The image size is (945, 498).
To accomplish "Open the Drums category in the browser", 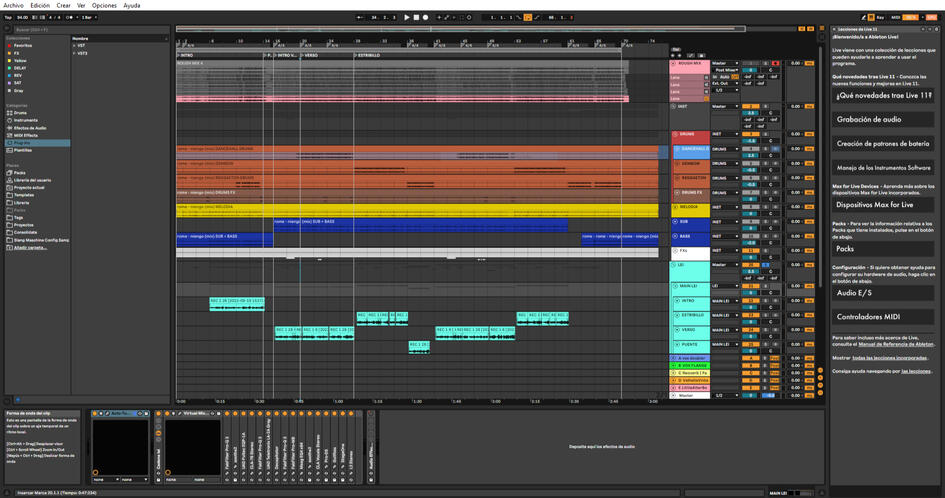I will point(20,113).
